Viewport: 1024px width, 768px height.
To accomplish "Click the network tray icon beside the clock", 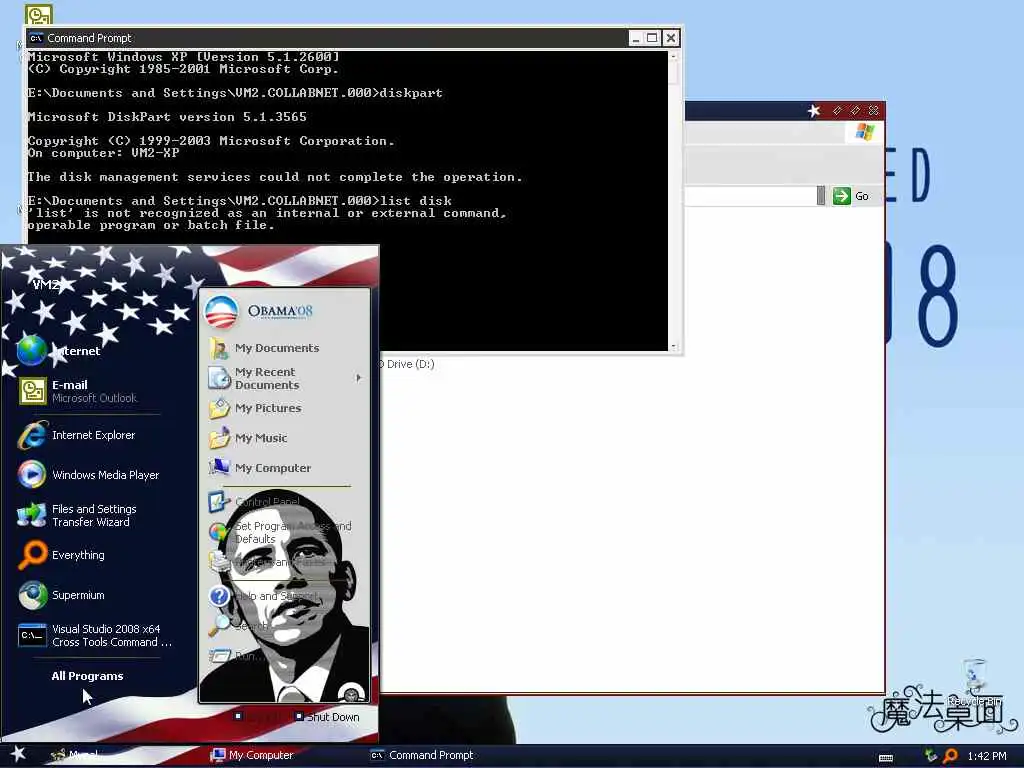I will coord(931,756).
